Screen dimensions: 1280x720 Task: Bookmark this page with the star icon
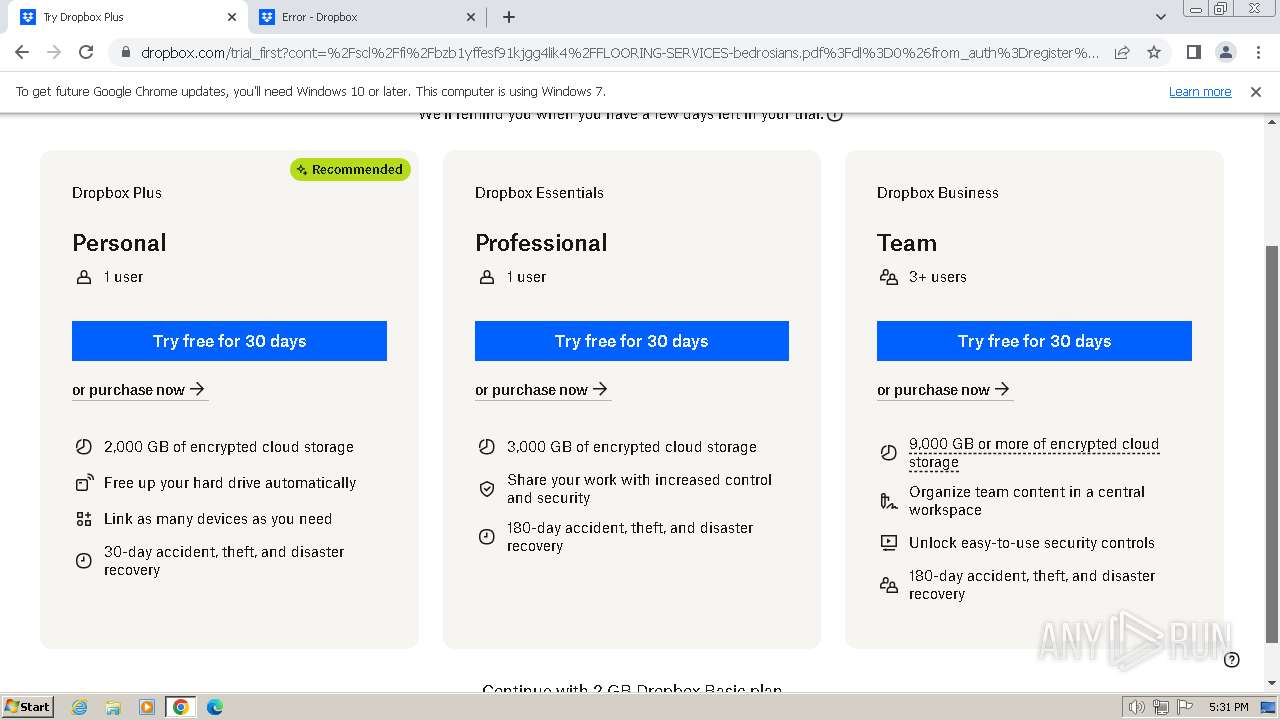tap(1154, 52)
